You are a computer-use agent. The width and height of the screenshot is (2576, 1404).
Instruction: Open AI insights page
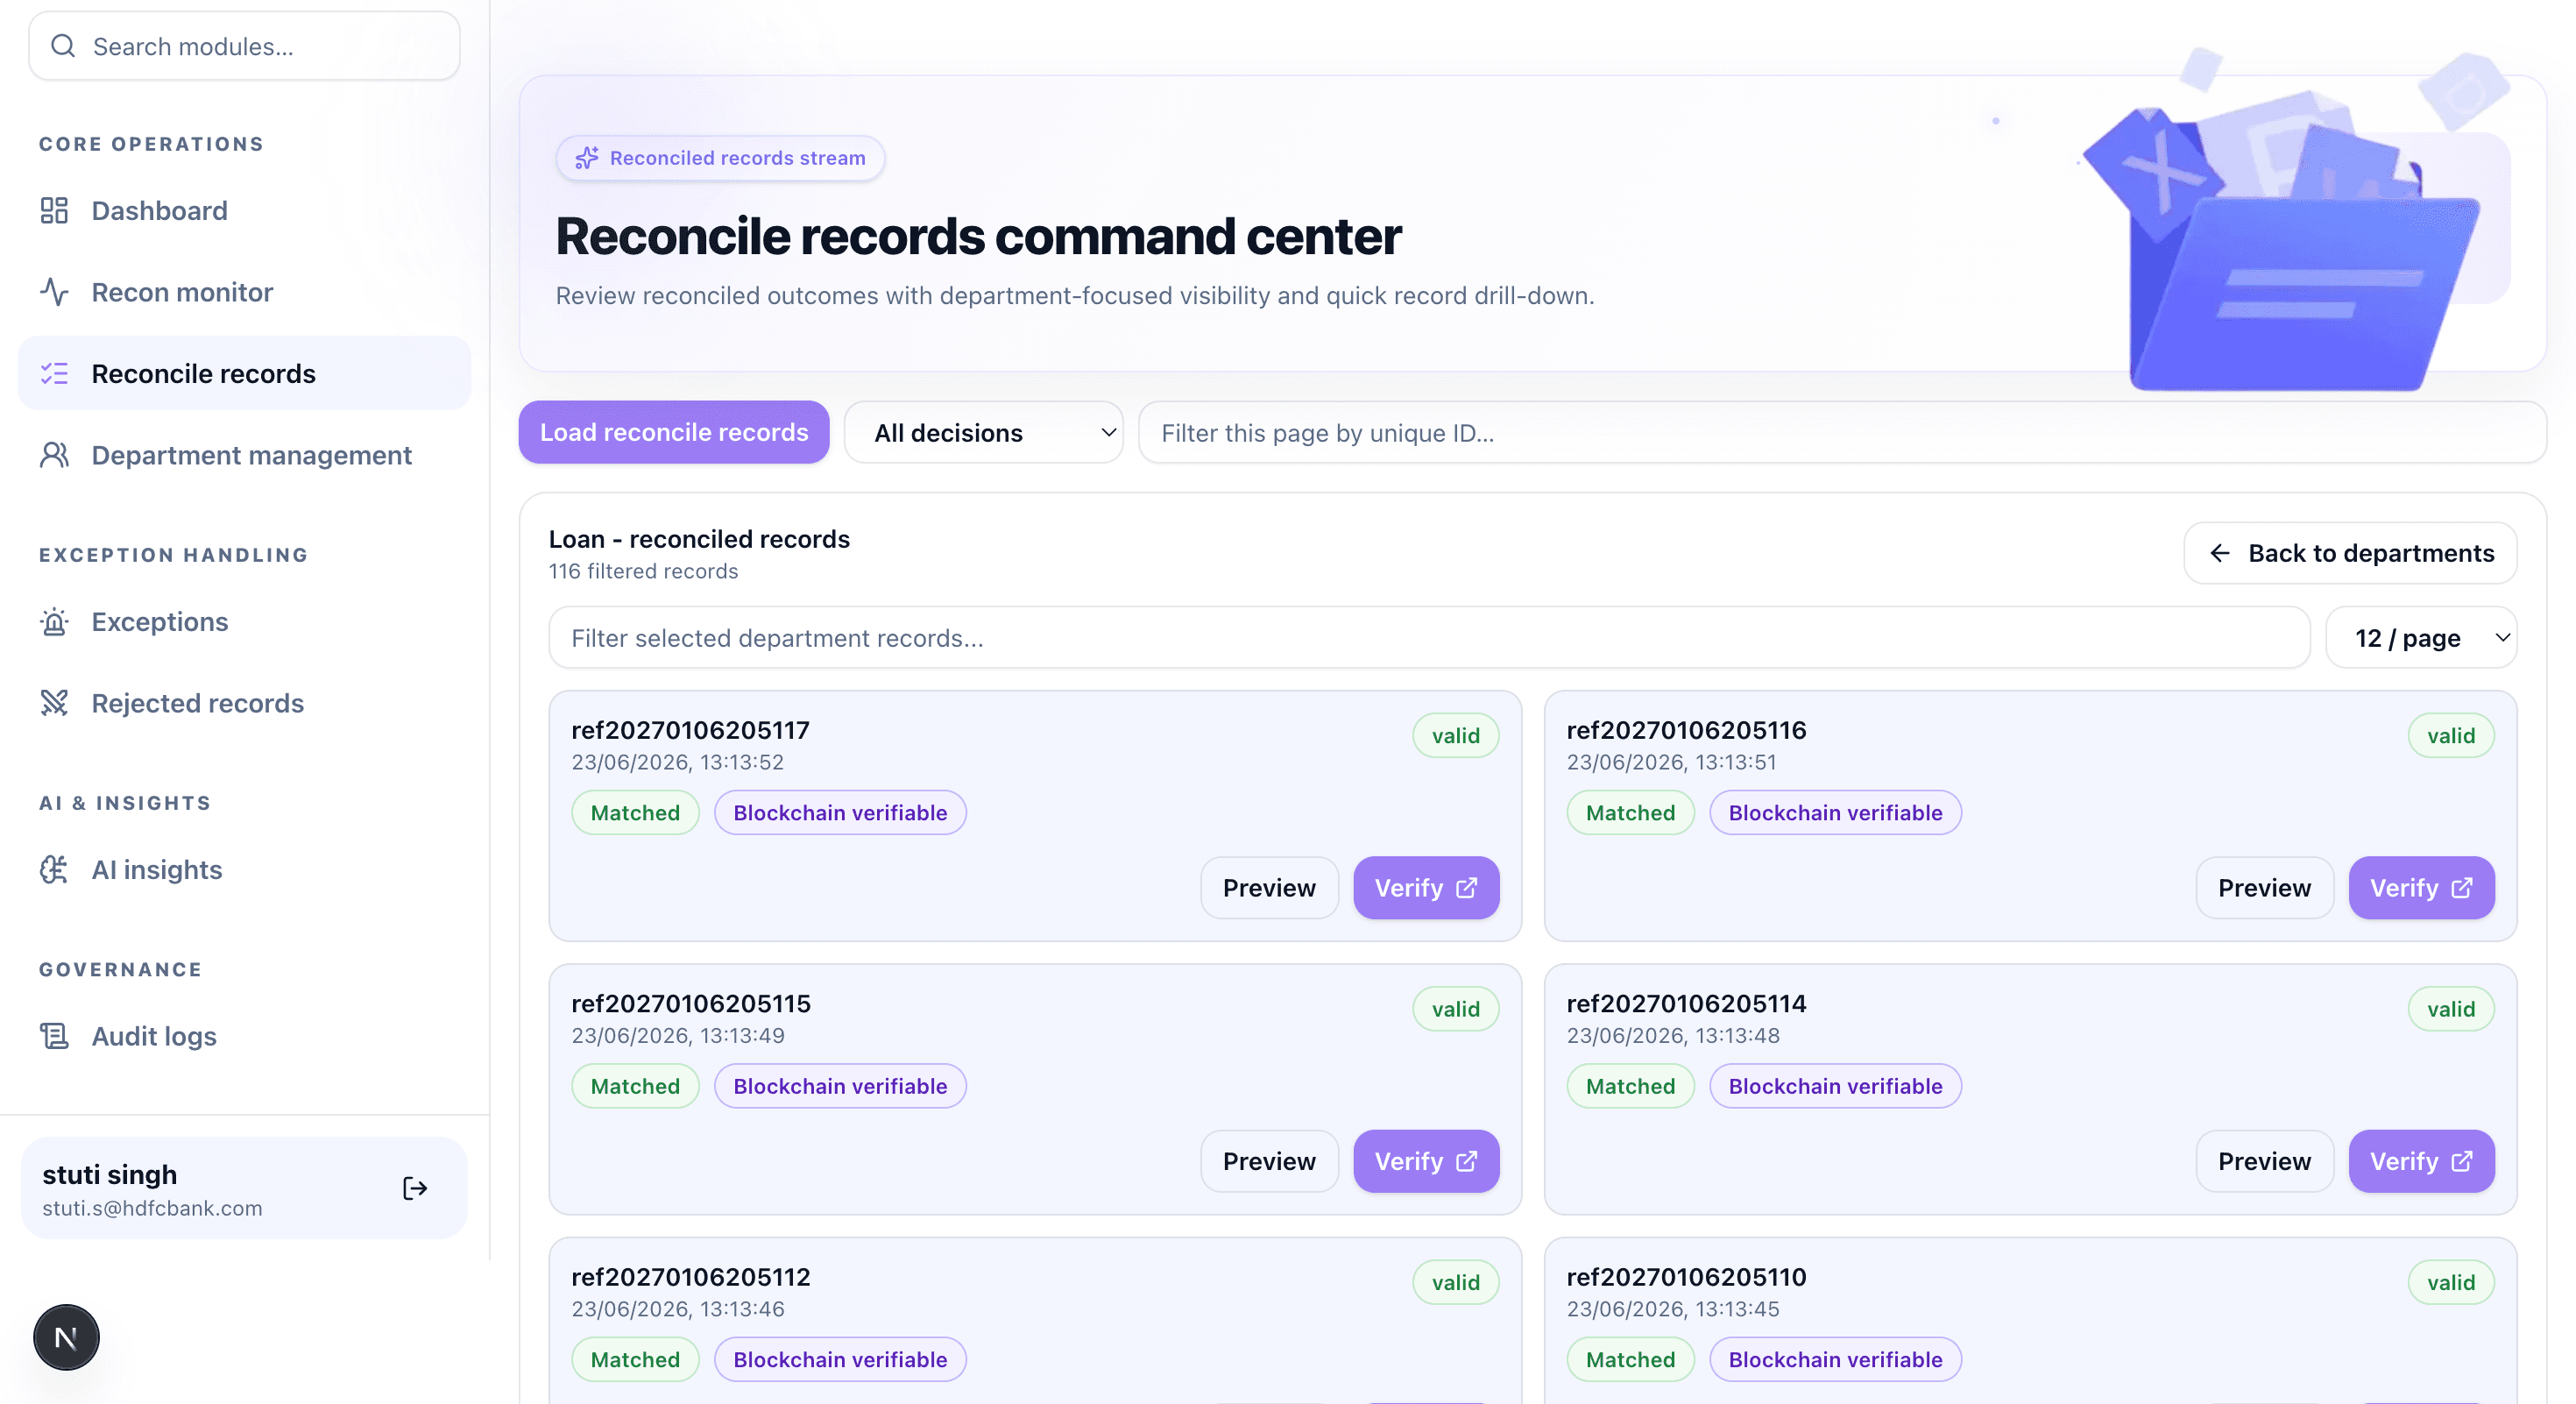[244, 869]
